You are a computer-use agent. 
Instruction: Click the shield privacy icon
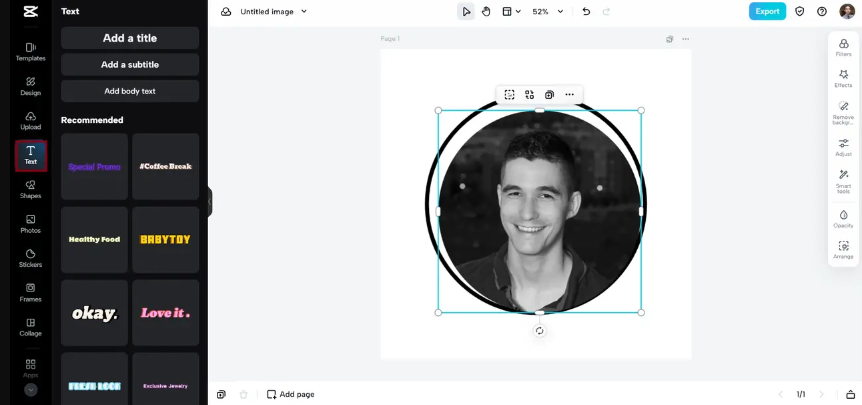coord(800,12)
